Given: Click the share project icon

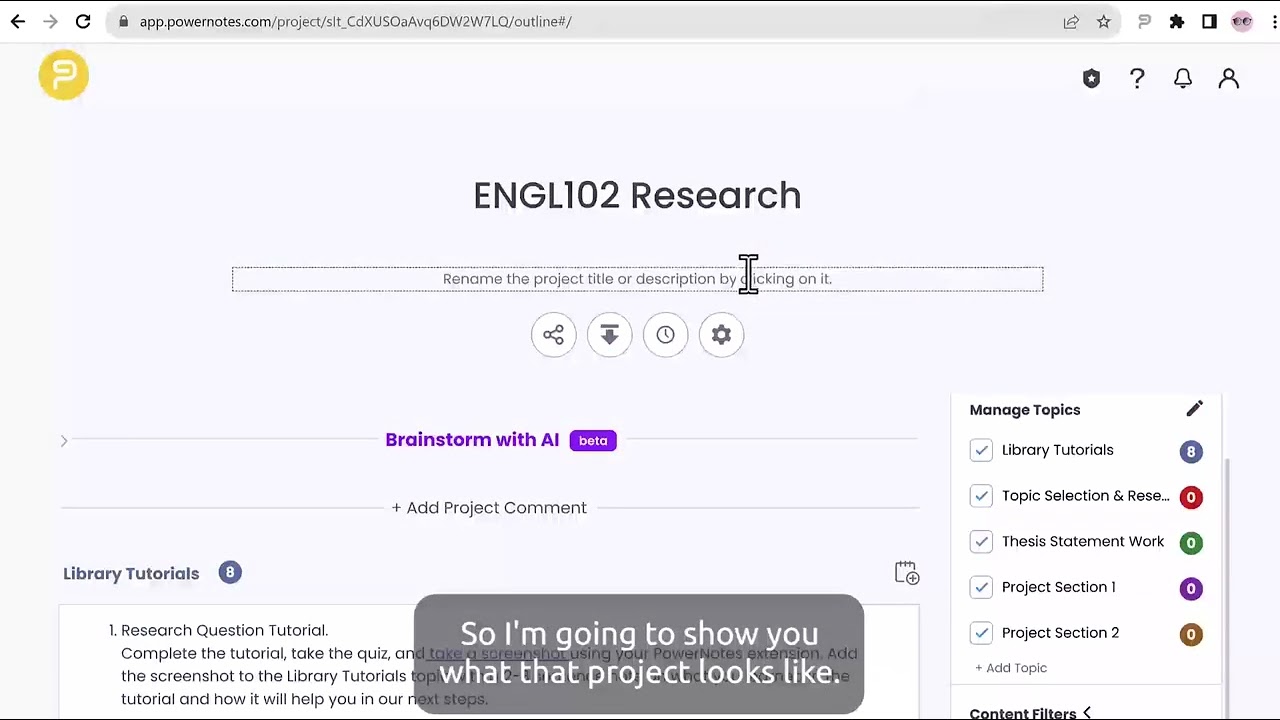Looking at the screenshot, I should (553, 335).
